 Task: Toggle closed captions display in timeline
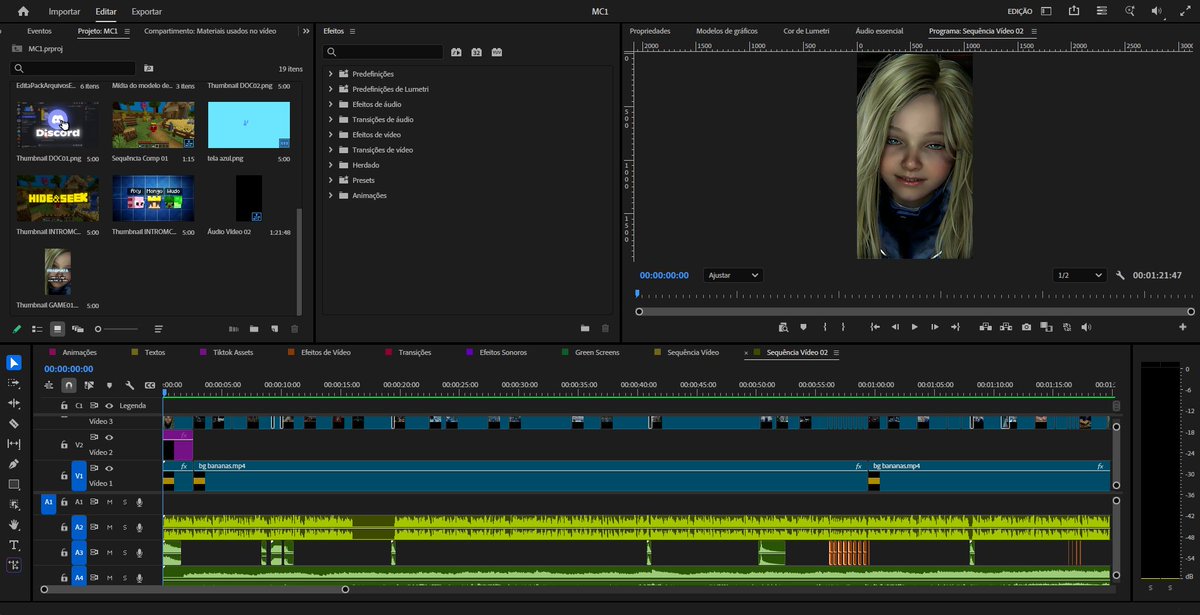[150, 385]
